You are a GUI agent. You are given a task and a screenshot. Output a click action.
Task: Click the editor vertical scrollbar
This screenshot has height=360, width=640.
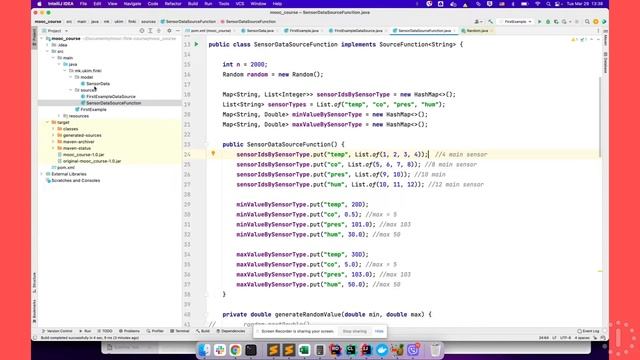pos(600,116)
